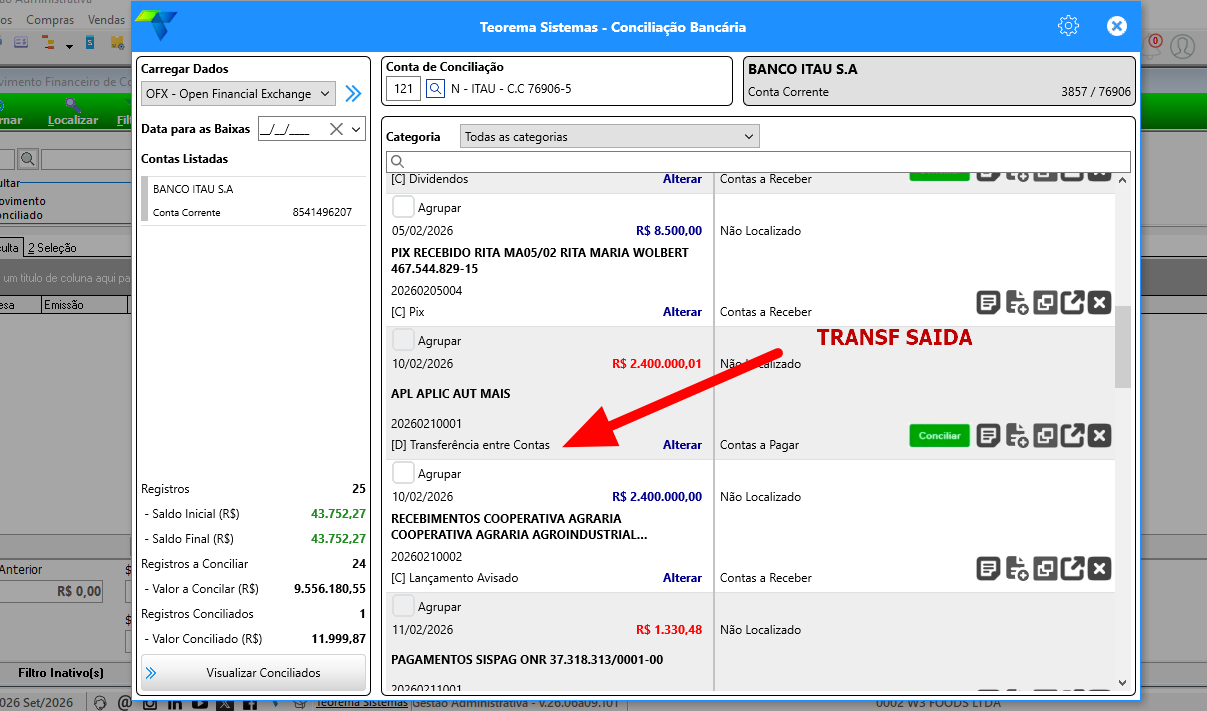Add a document on the PIX RECEBIDO row

click(x=1017, y=303)
